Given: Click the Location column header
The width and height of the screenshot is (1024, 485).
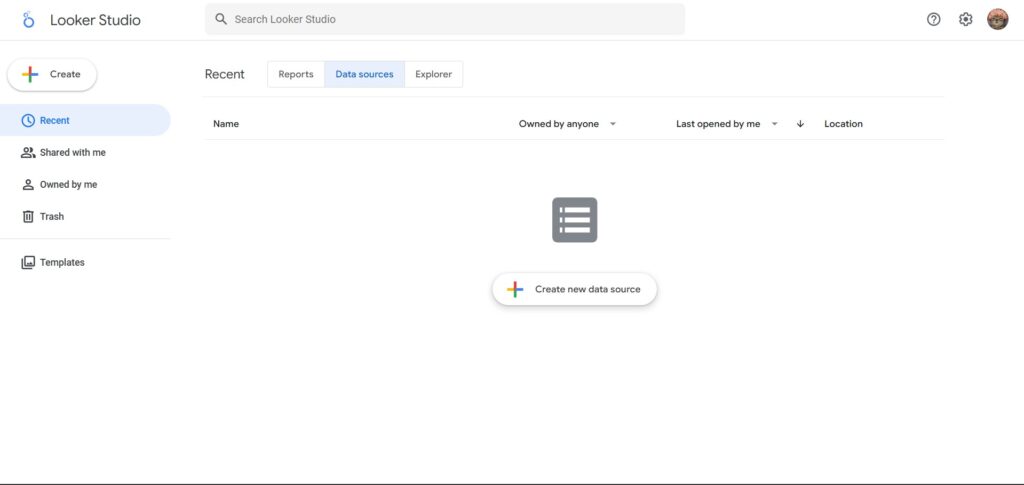Looking at the screenshot, I should point(843,124).
